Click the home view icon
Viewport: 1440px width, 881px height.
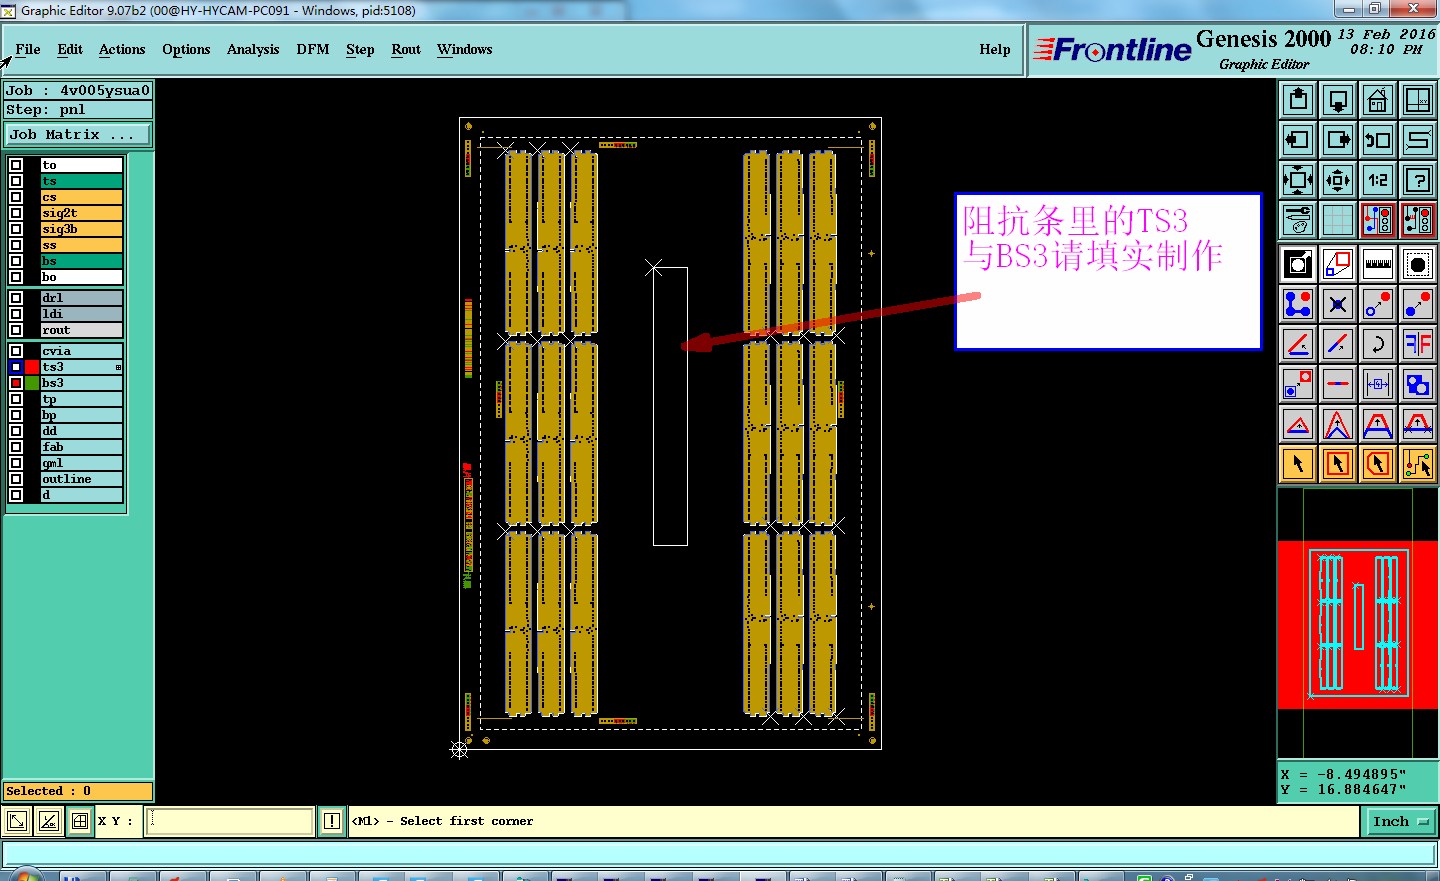pos(1378,100)
